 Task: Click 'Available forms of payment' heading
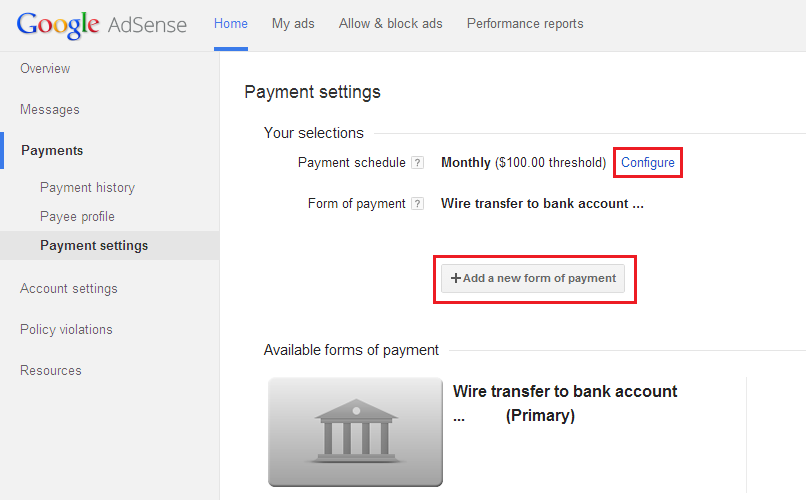pos(351,350)
